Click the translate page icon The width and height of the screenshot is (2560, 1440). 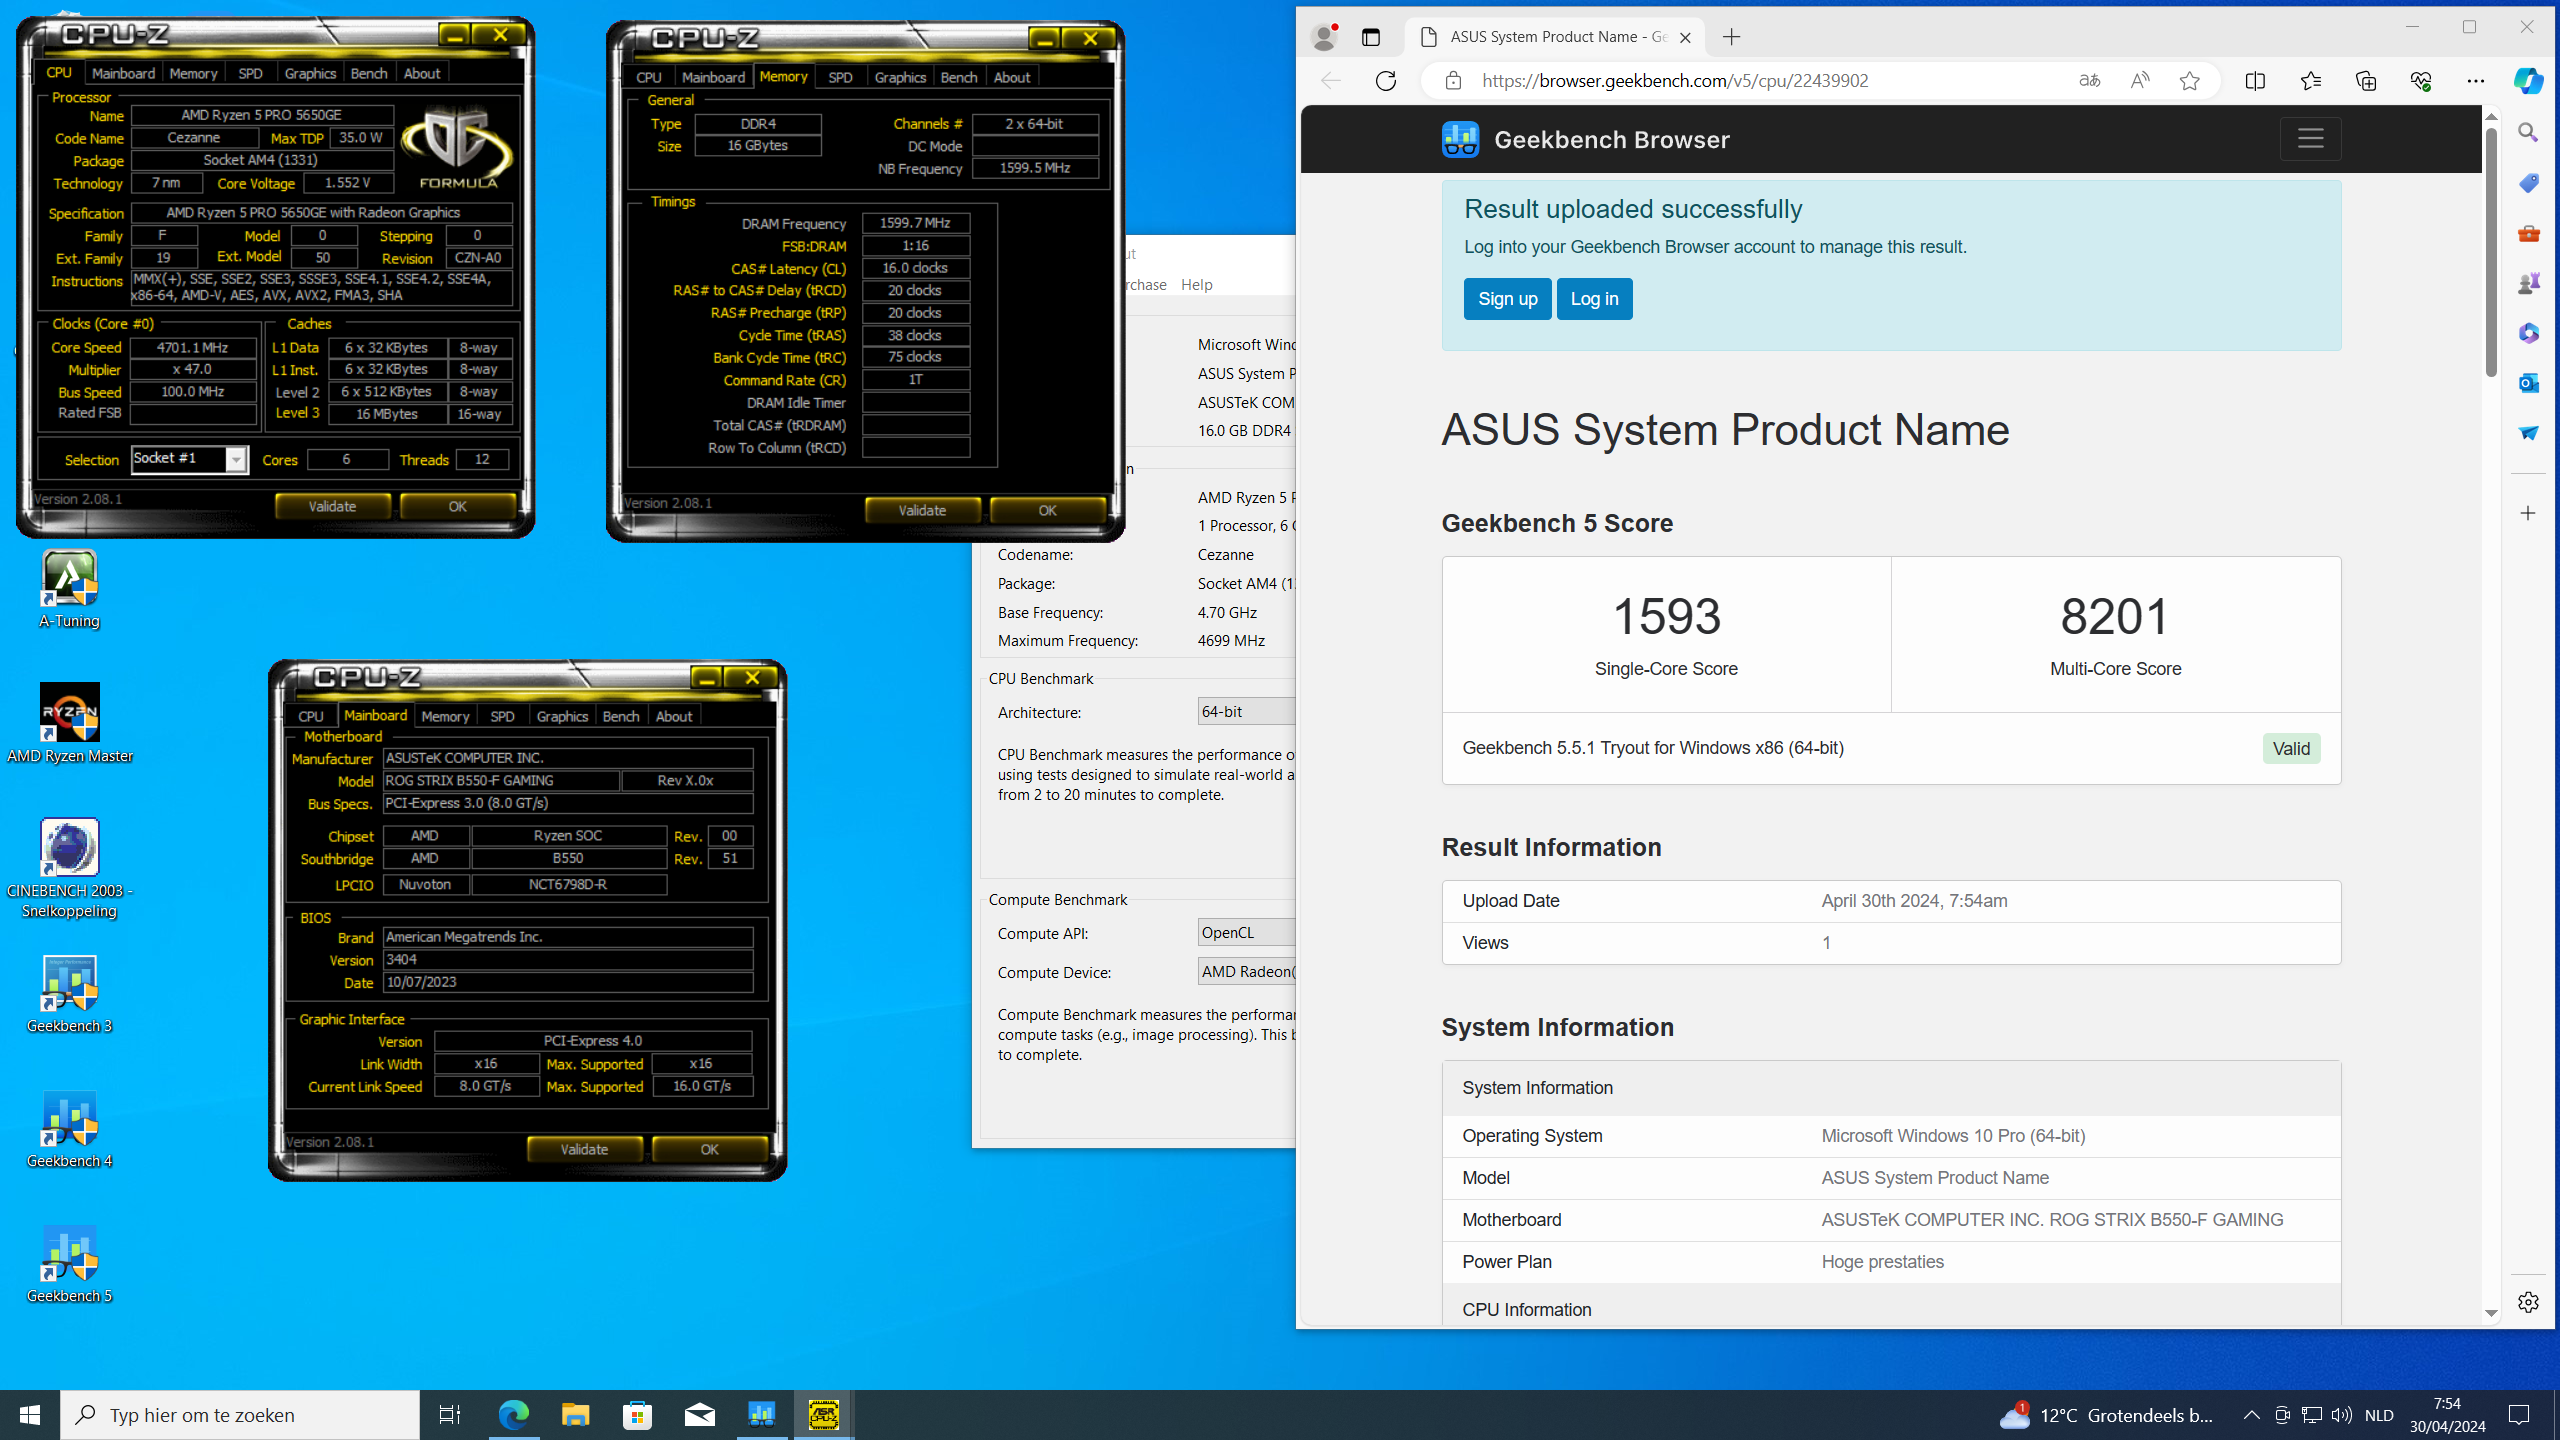coord(2089,81)
